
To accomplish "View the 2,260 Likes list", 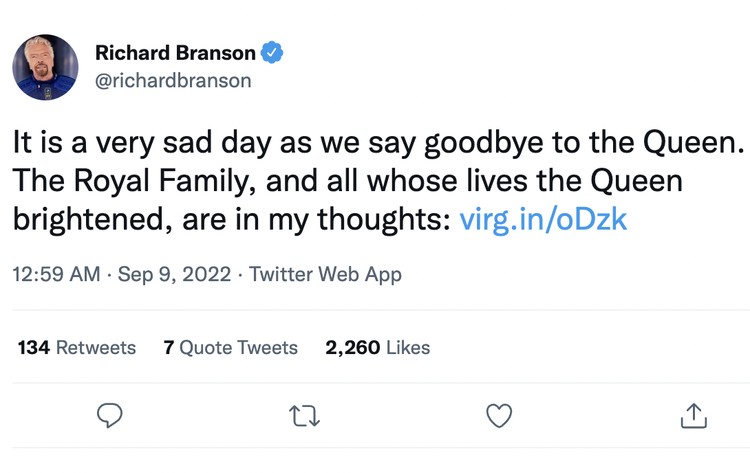I will tap(378, 347).
